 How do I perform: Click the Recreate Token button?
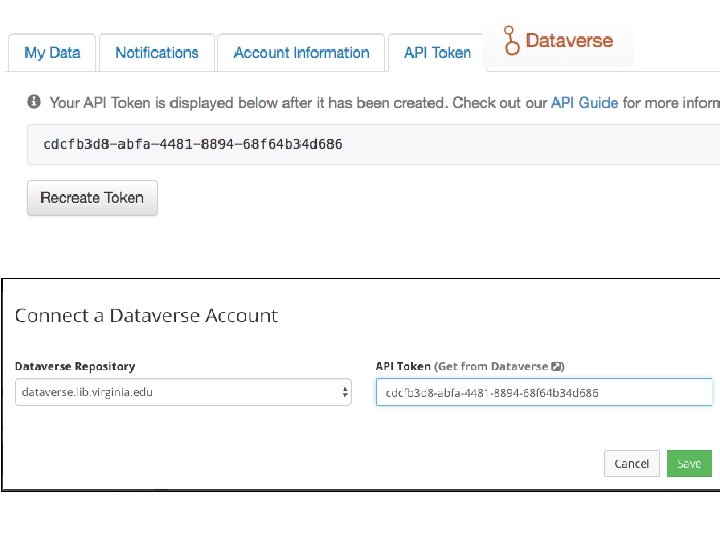point(92,198)
